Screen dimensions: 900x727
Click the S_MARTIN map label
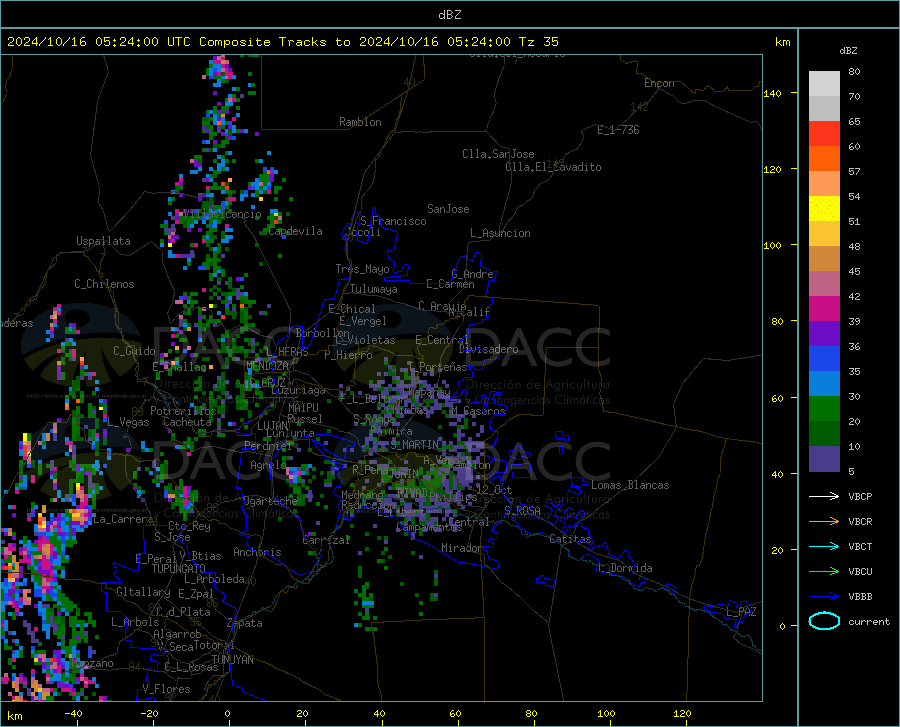click(x=414, y=445)
